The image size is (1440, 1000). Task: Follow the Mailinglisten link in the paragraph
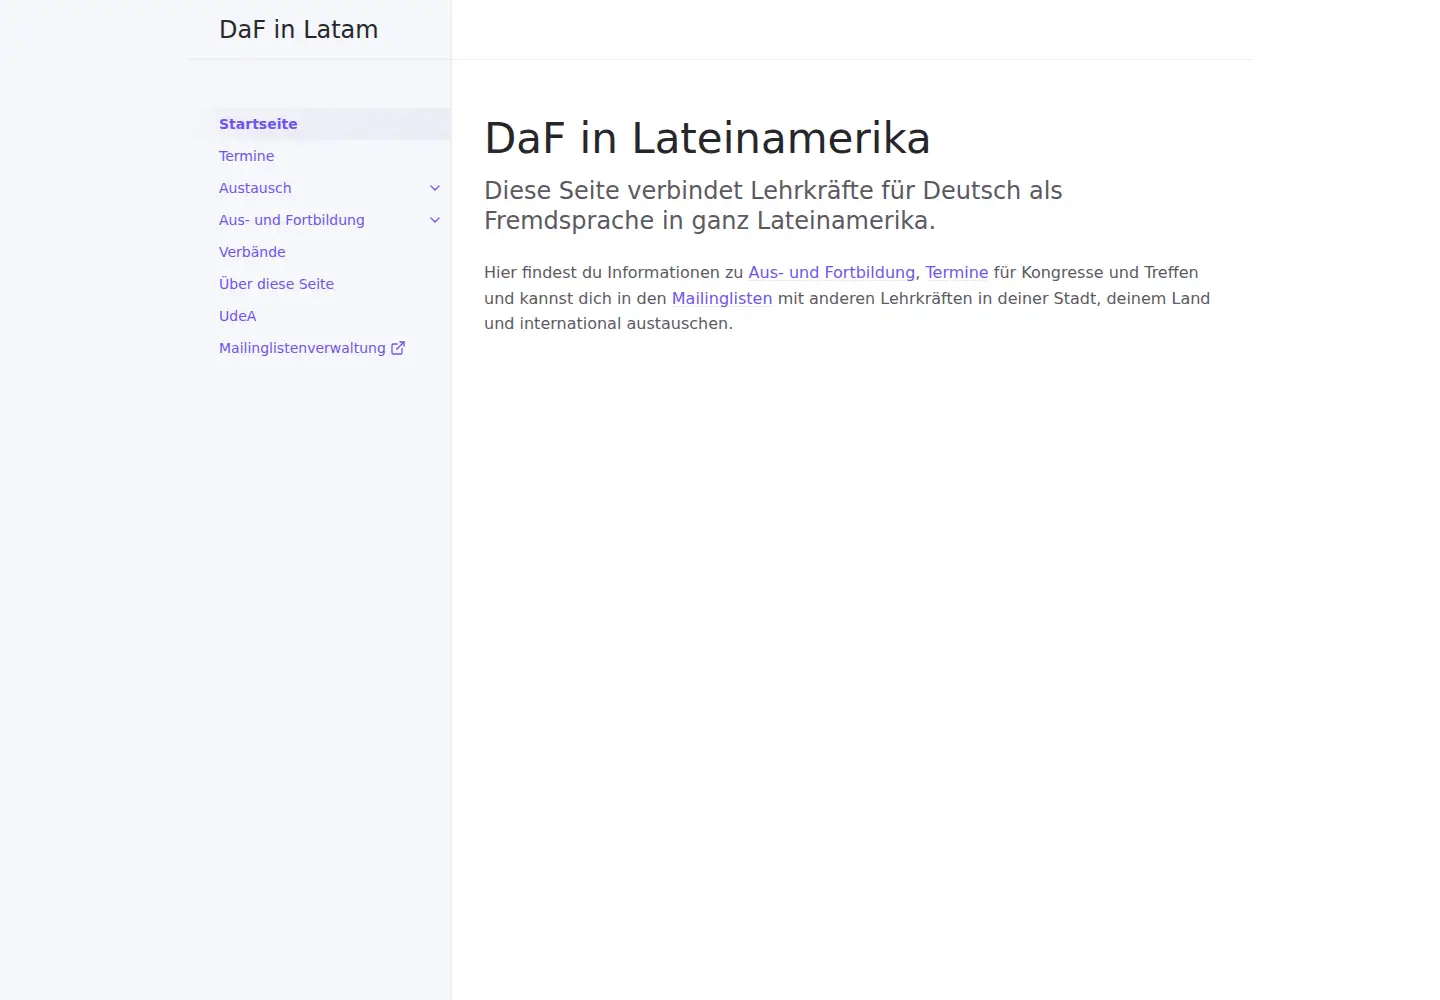(x=722, y=298)
